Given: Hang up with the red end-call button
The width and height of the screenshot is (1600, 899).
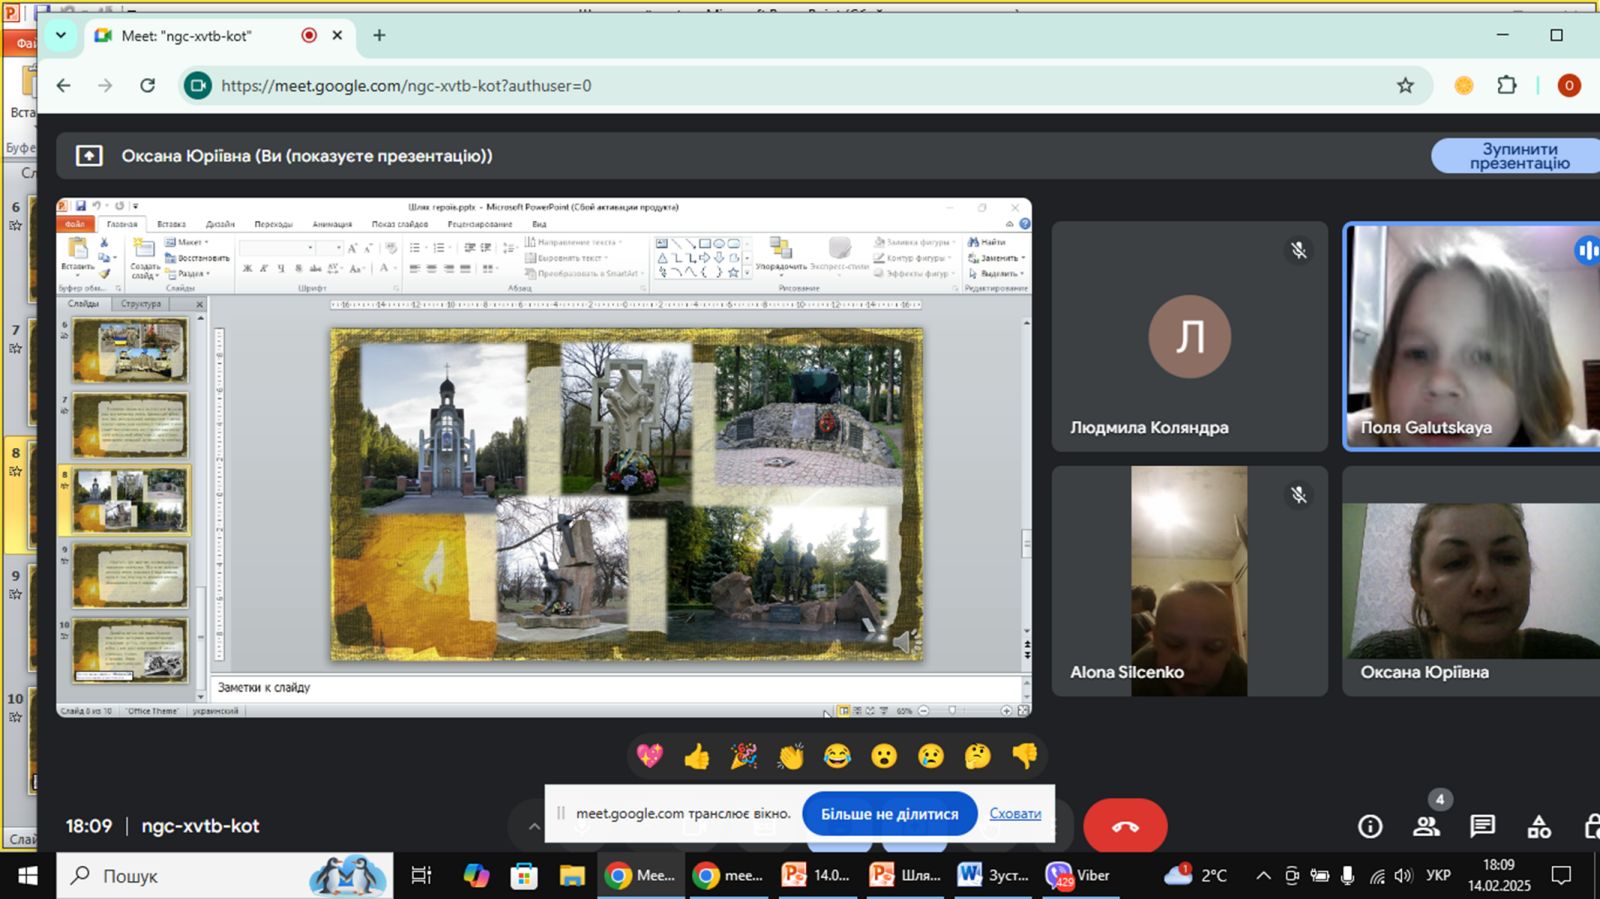Looking at the screenshot, I should 1125,826.
